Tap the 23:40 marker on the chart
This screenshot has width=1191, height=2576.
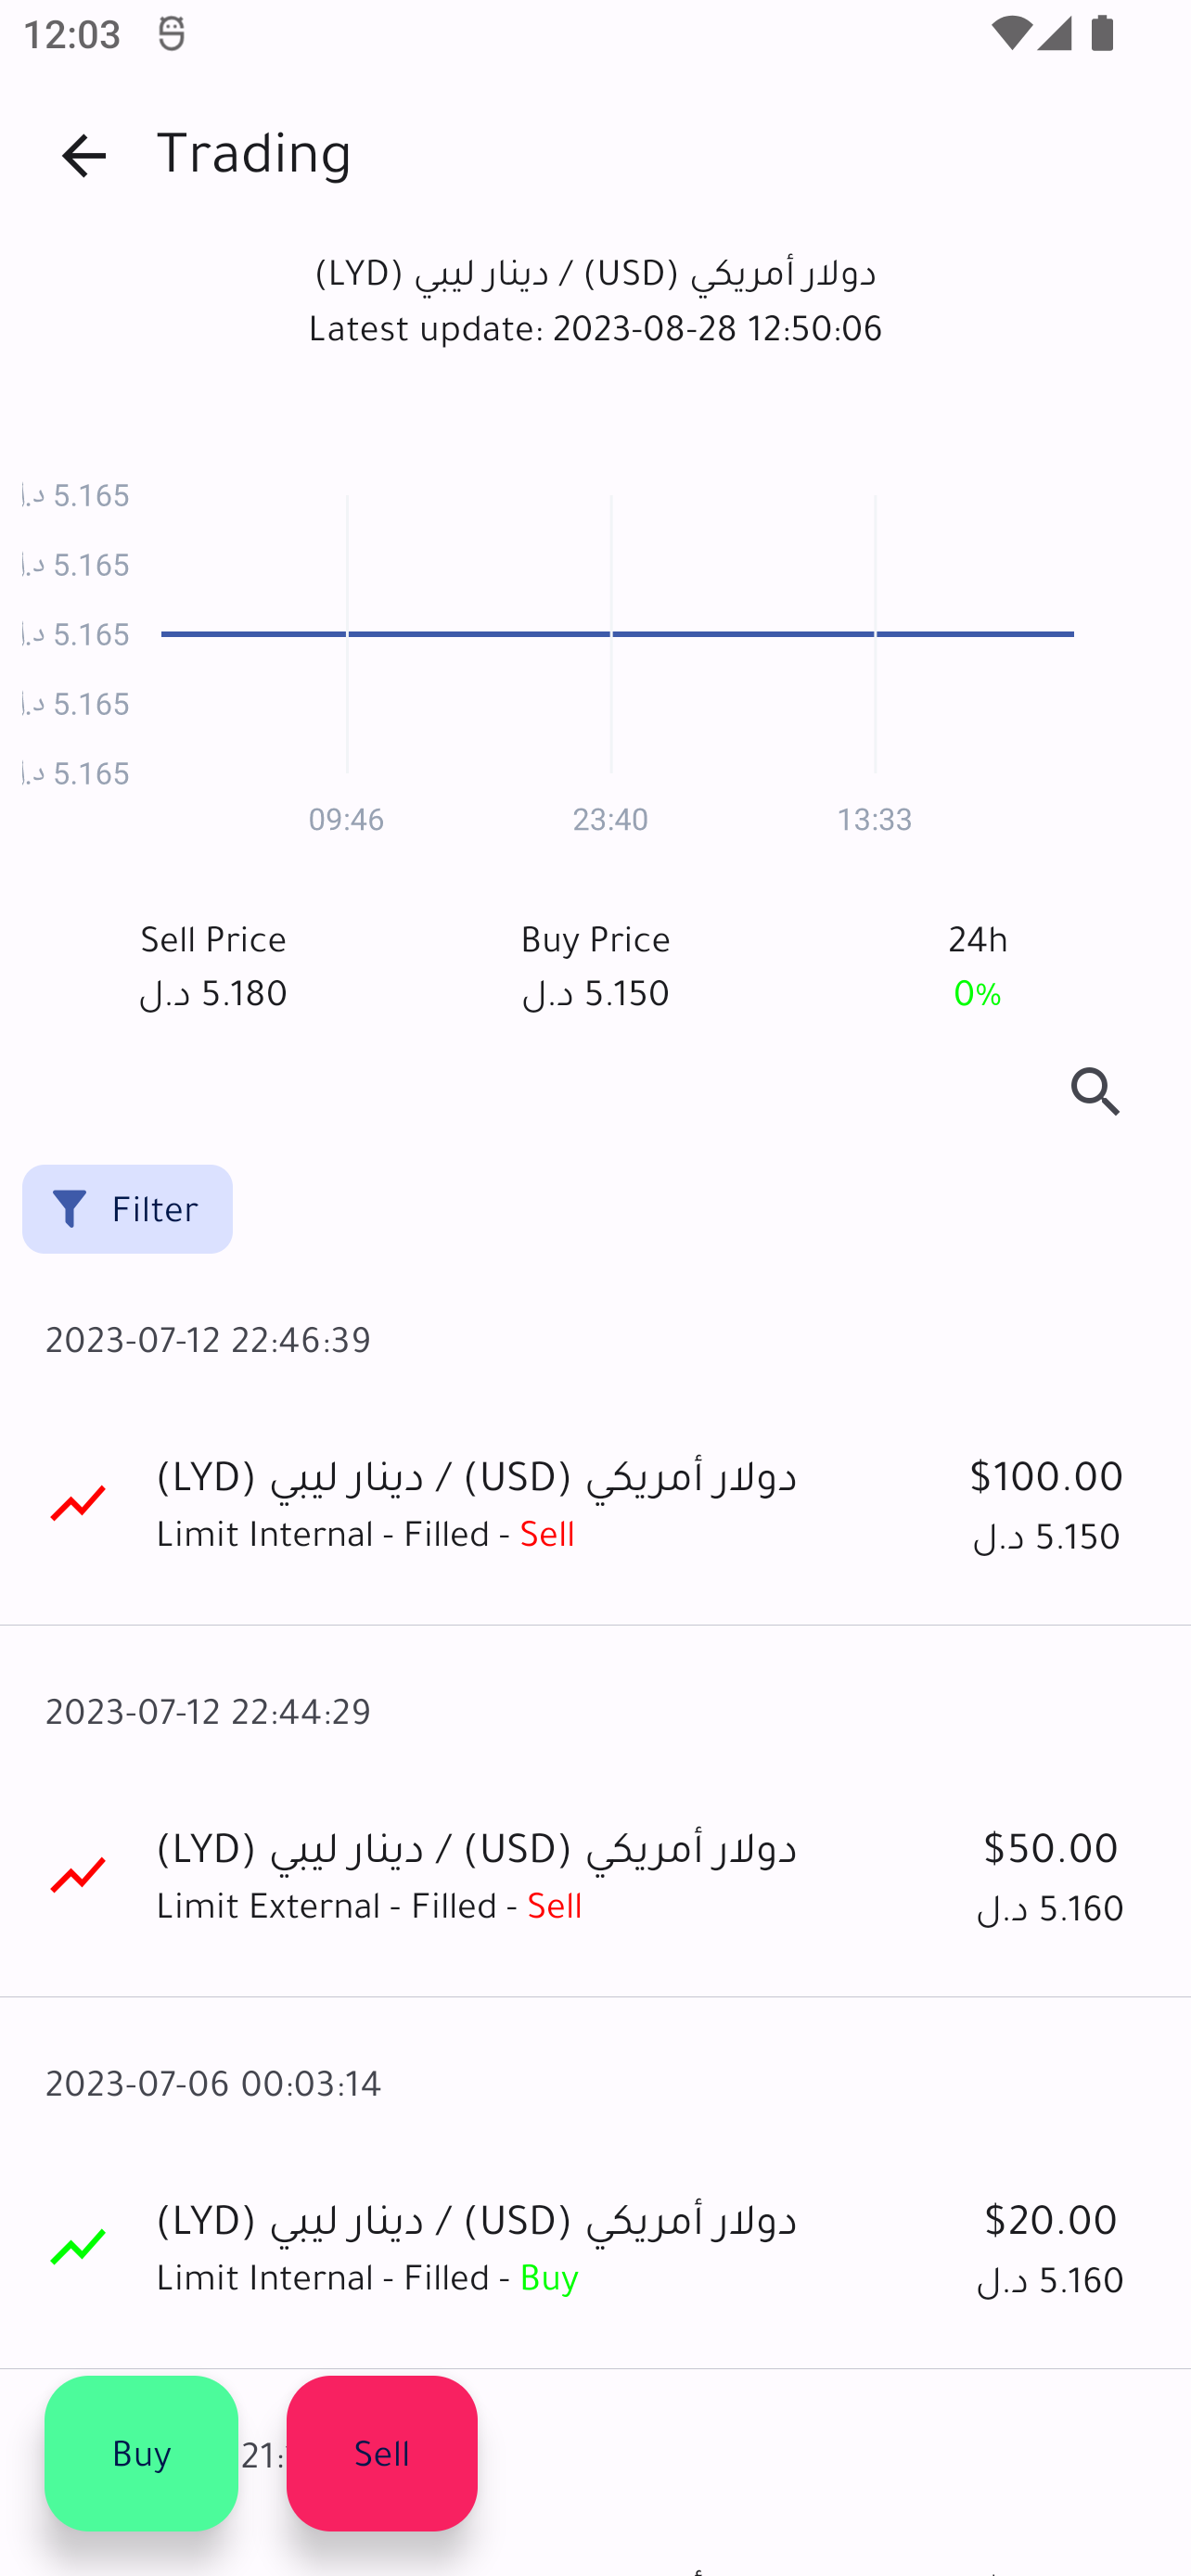[610, 819]
